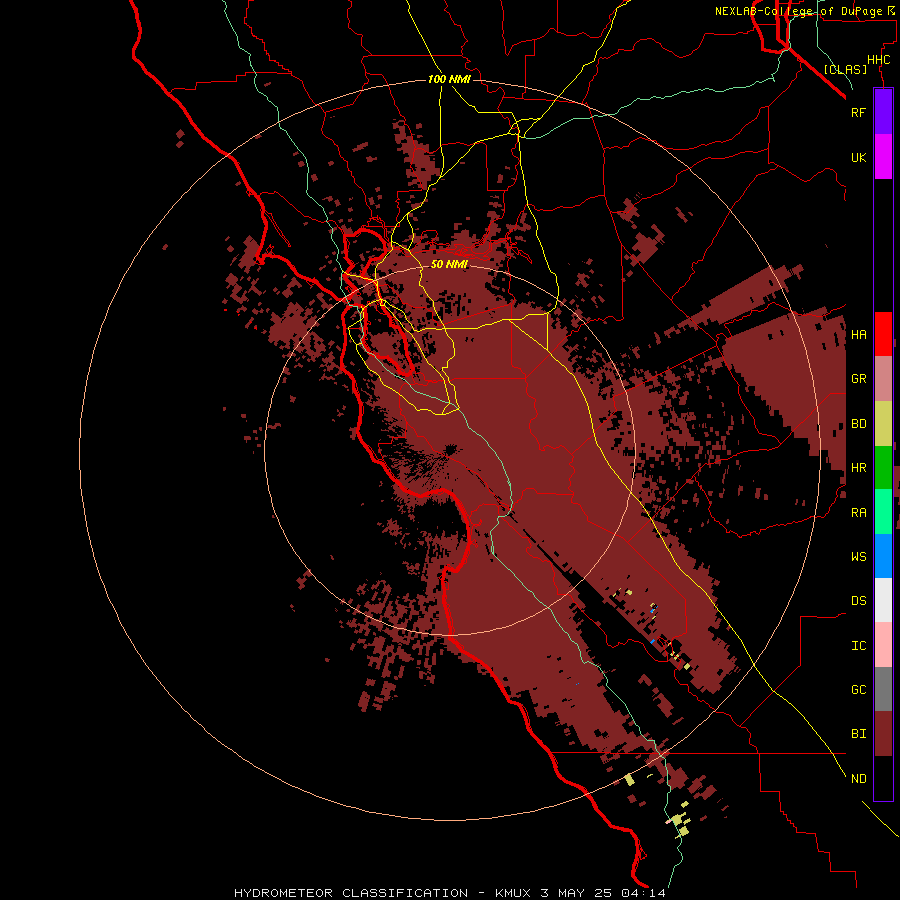Screen dimensions: 900x900
Task: Click the BI brown legend swatch
Action: (x=883, y=734)
